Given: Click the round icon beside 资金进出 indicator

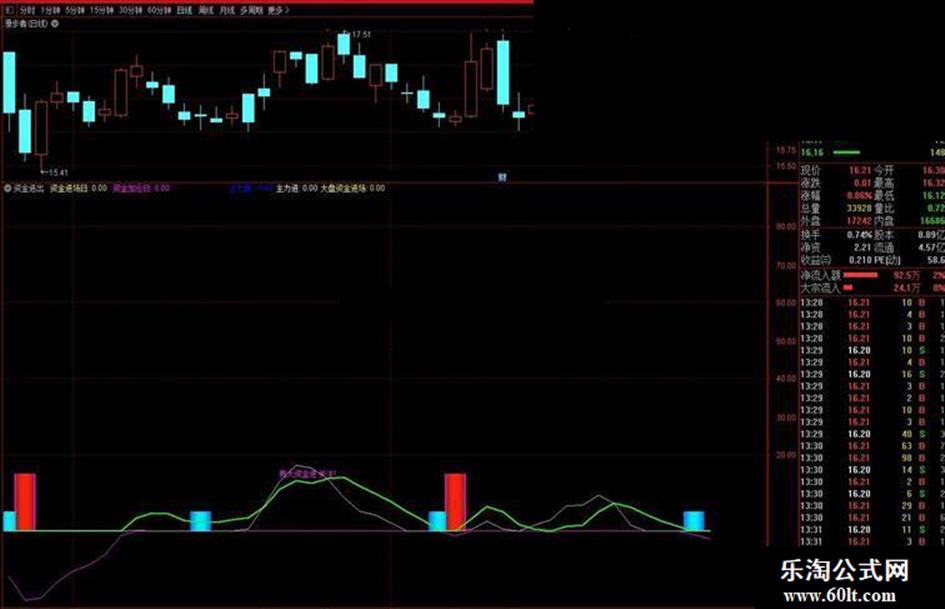Looking at the screenshot, I should tap(8, 188).
